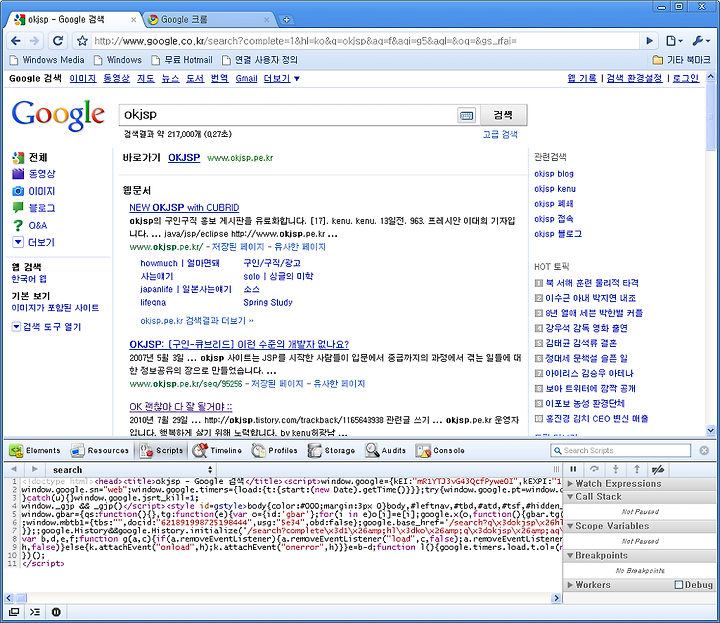Close the okjsp Google search tab
Screen dimensions: 720x623
tap(133, 20)
